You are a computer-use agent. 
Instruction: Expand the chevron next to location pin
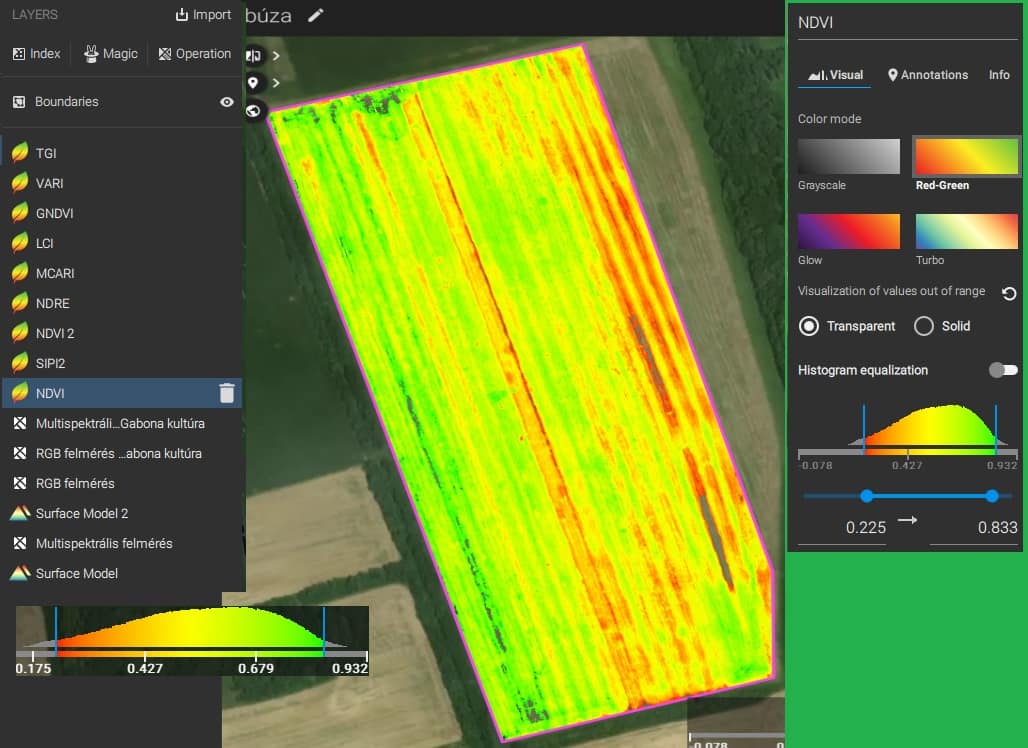tap(276, 83)
